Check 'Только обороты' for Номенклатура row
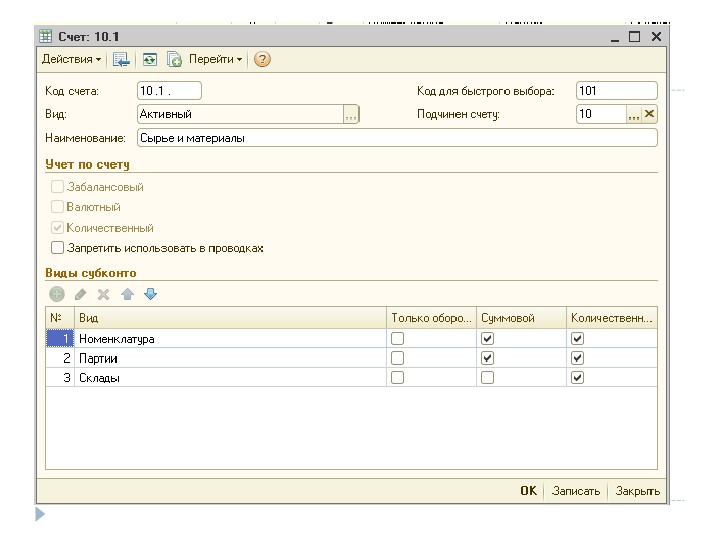Viewport: 720px width, 540px height. click(397, 339)
